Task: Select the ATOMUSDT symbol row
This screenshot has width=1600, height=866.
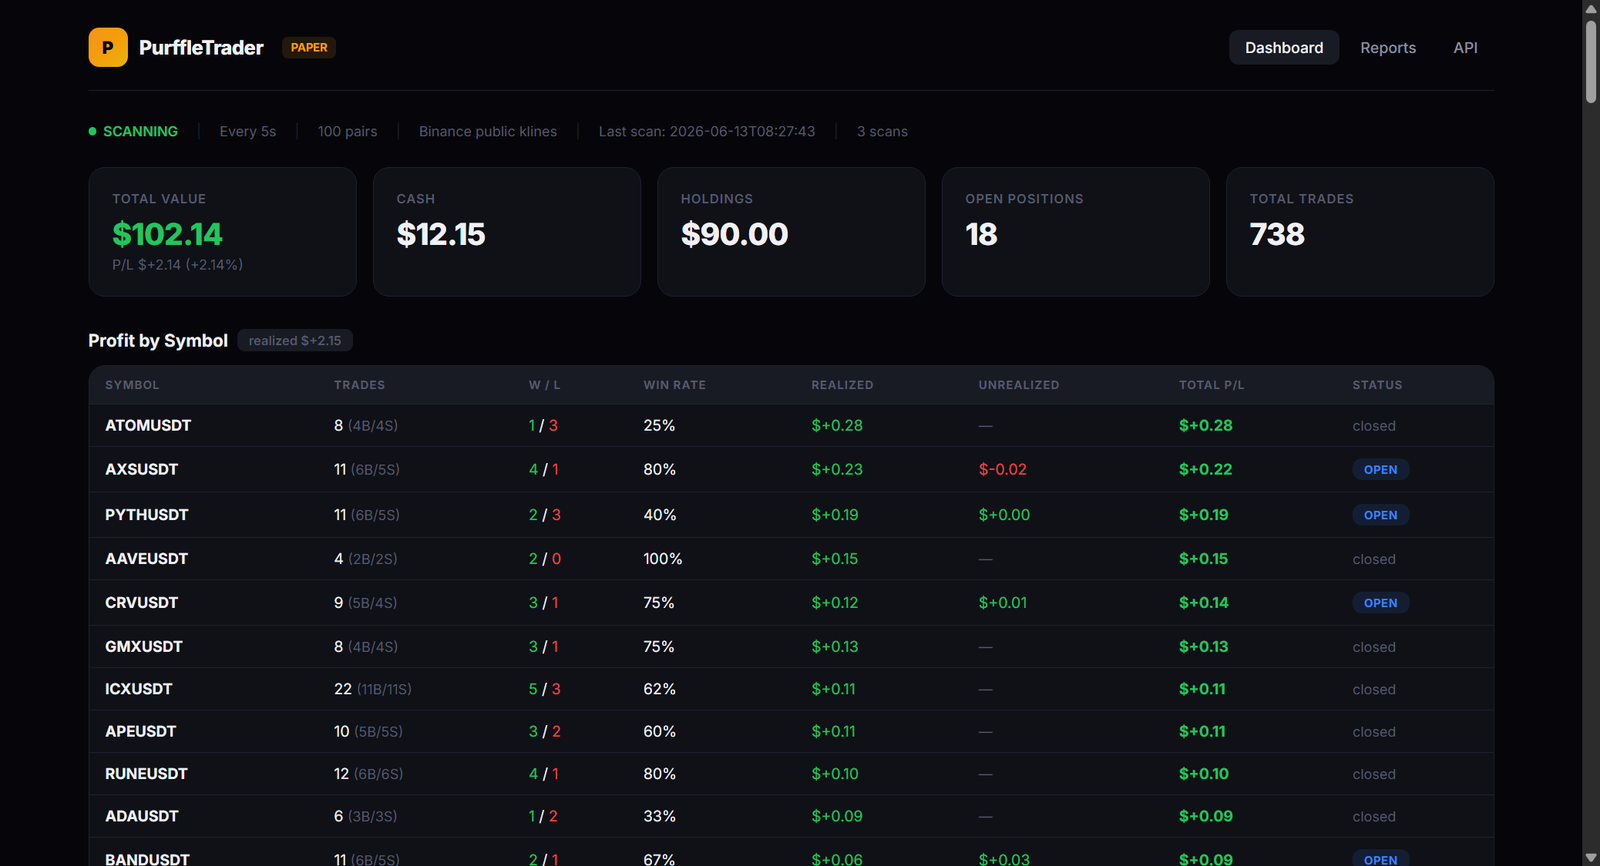Action: pyautogui.click(x=791, y=425)
